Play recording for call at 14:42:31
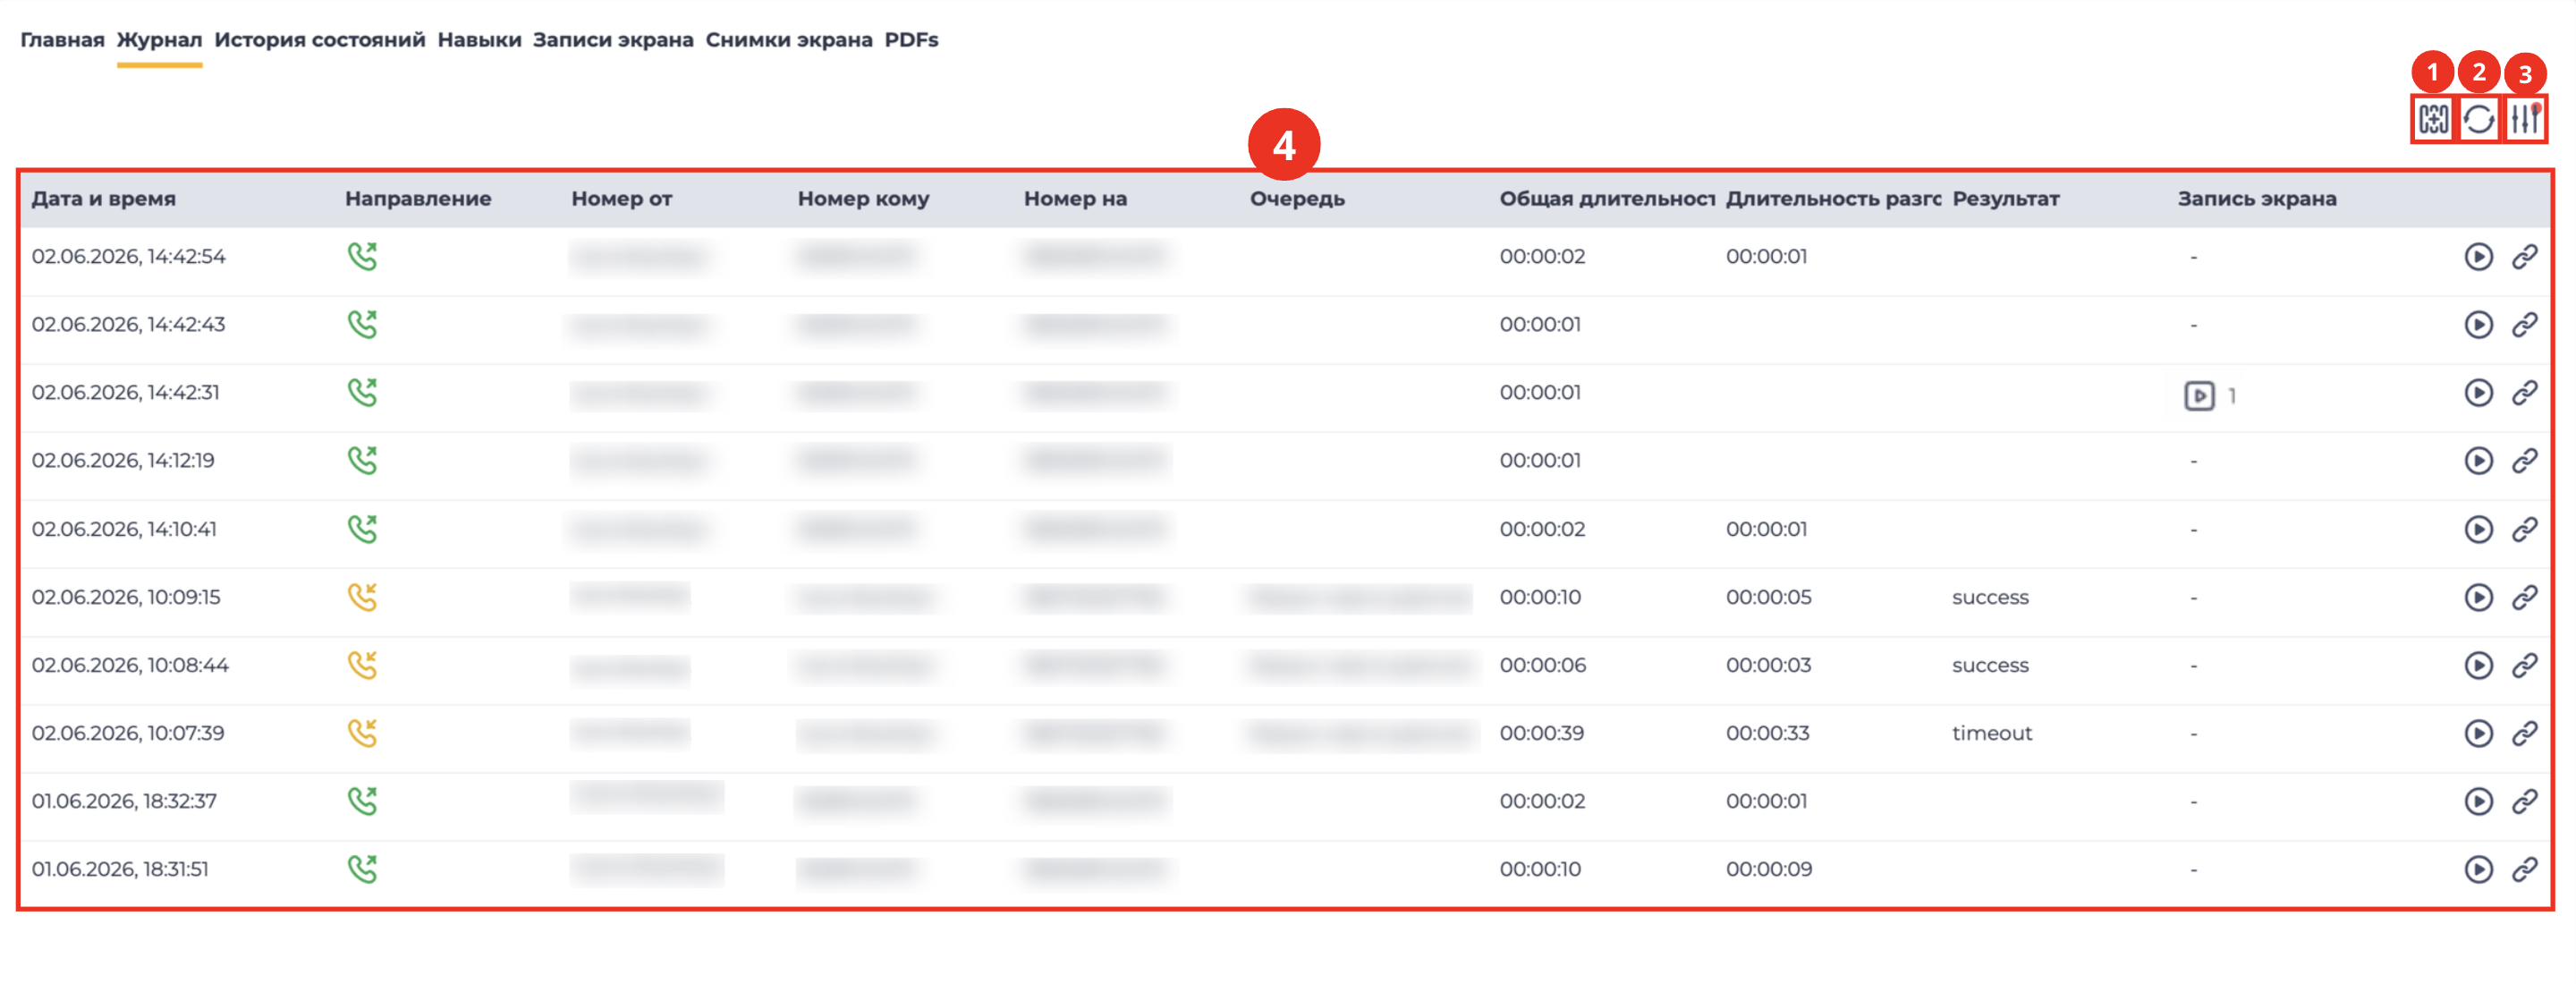2576x984 pixels. (2478, 393)
